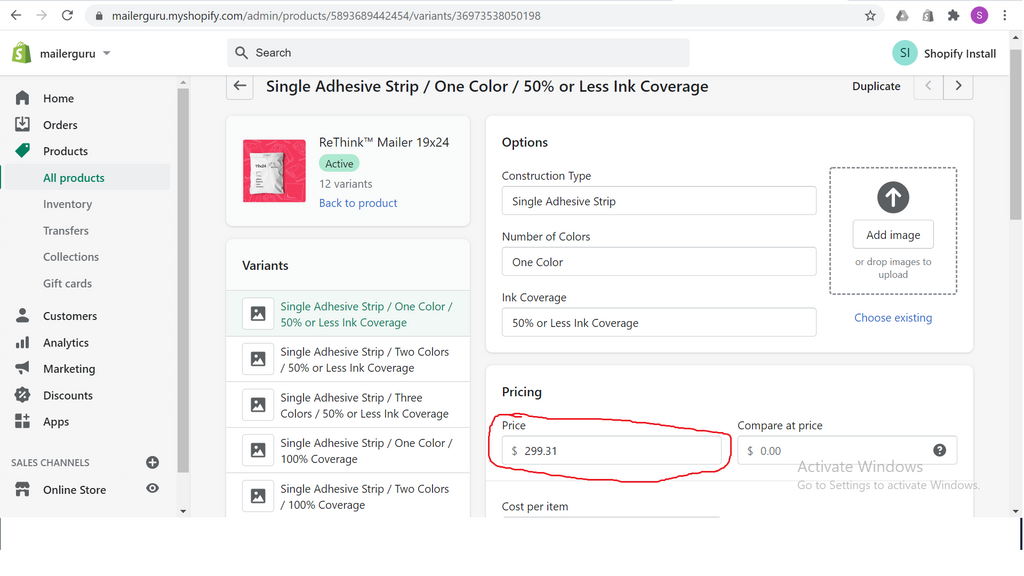The image size is (1024, 576).
Task: Click the Price field showing 299.31
Action: 612,451
